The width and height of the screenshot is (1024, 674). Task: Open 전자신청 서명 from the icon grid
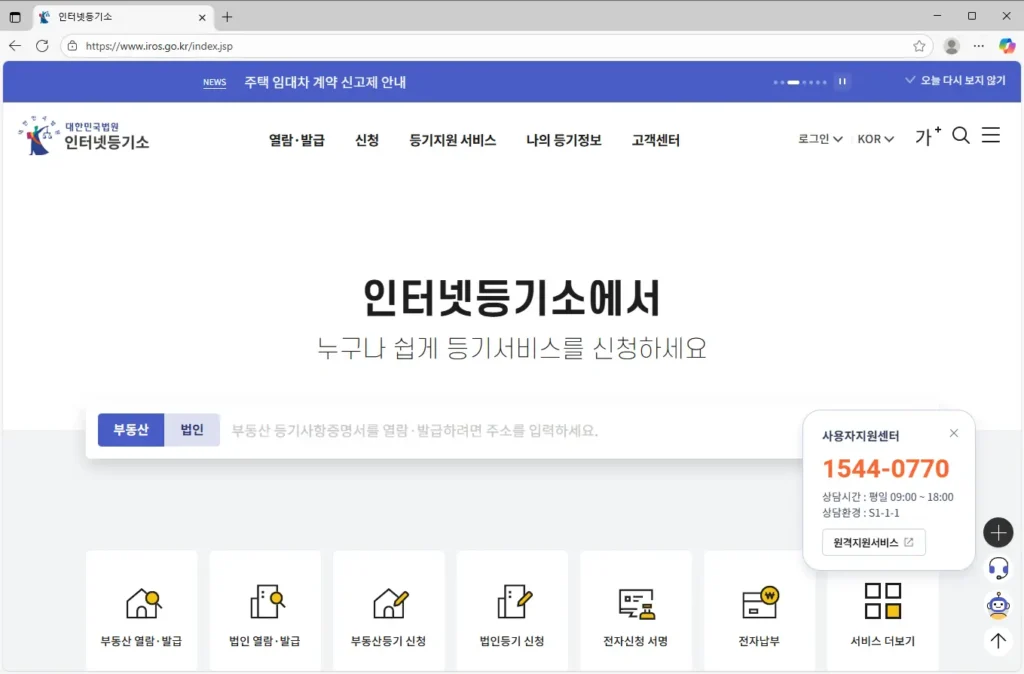(636, 610)
